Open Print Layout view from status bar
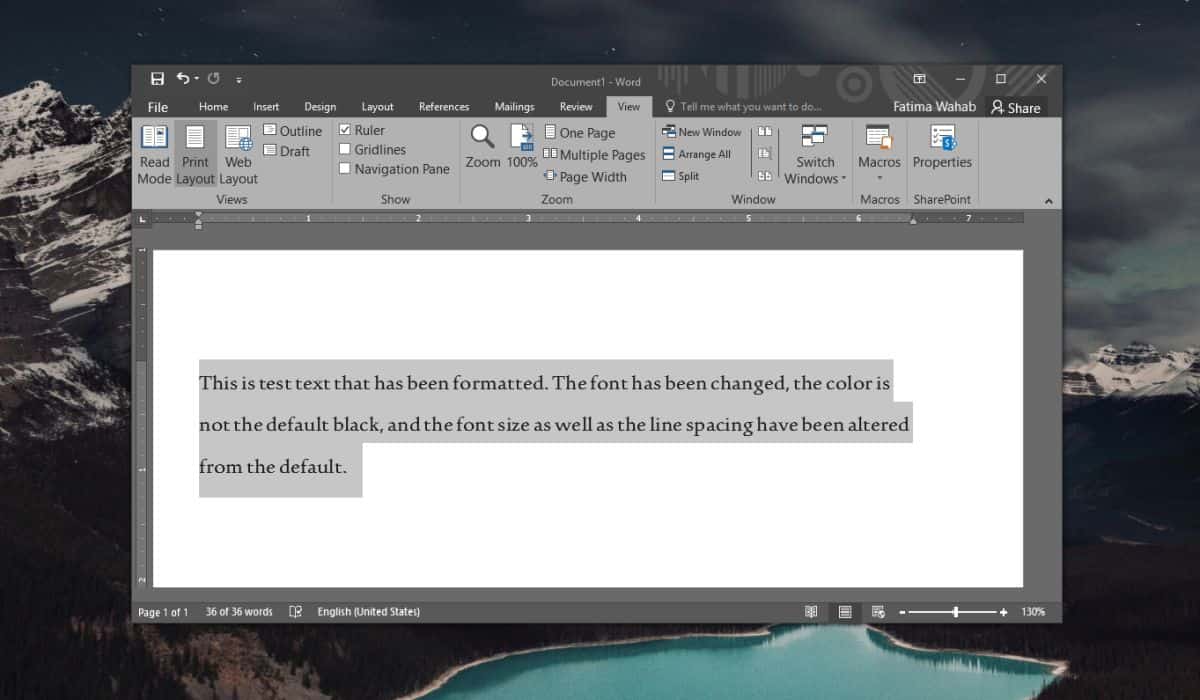The width and height of the screenshot is (1200, 700). click(846, 611)
